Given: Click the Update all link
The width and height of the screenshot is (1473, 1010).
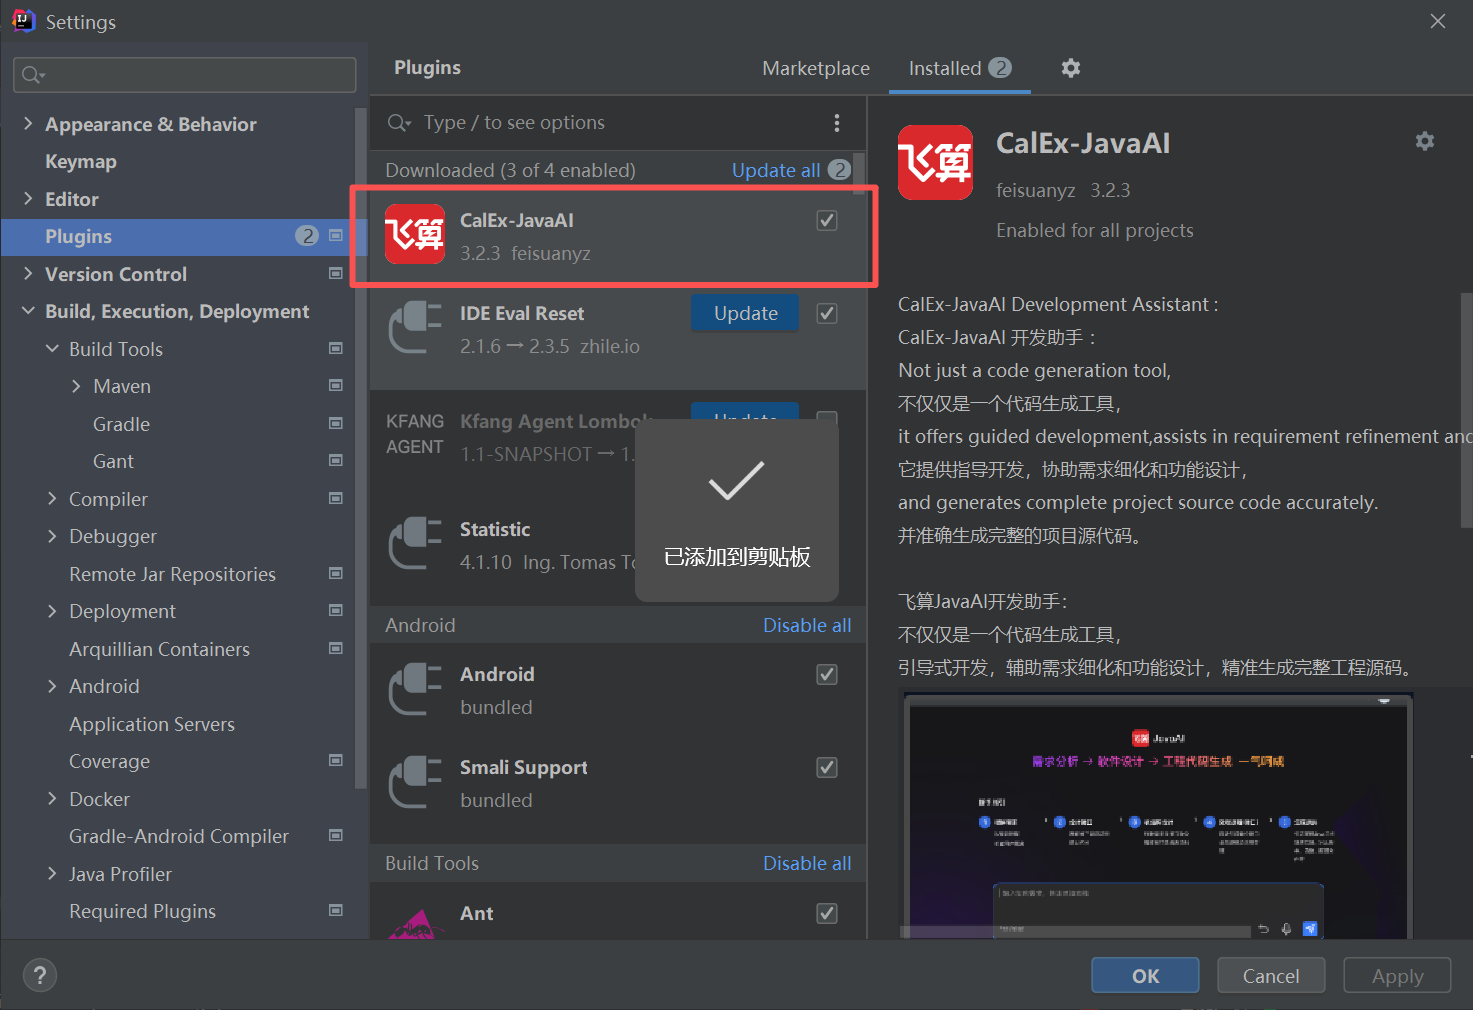Looking at the screenshot, I should click(775, 170).
